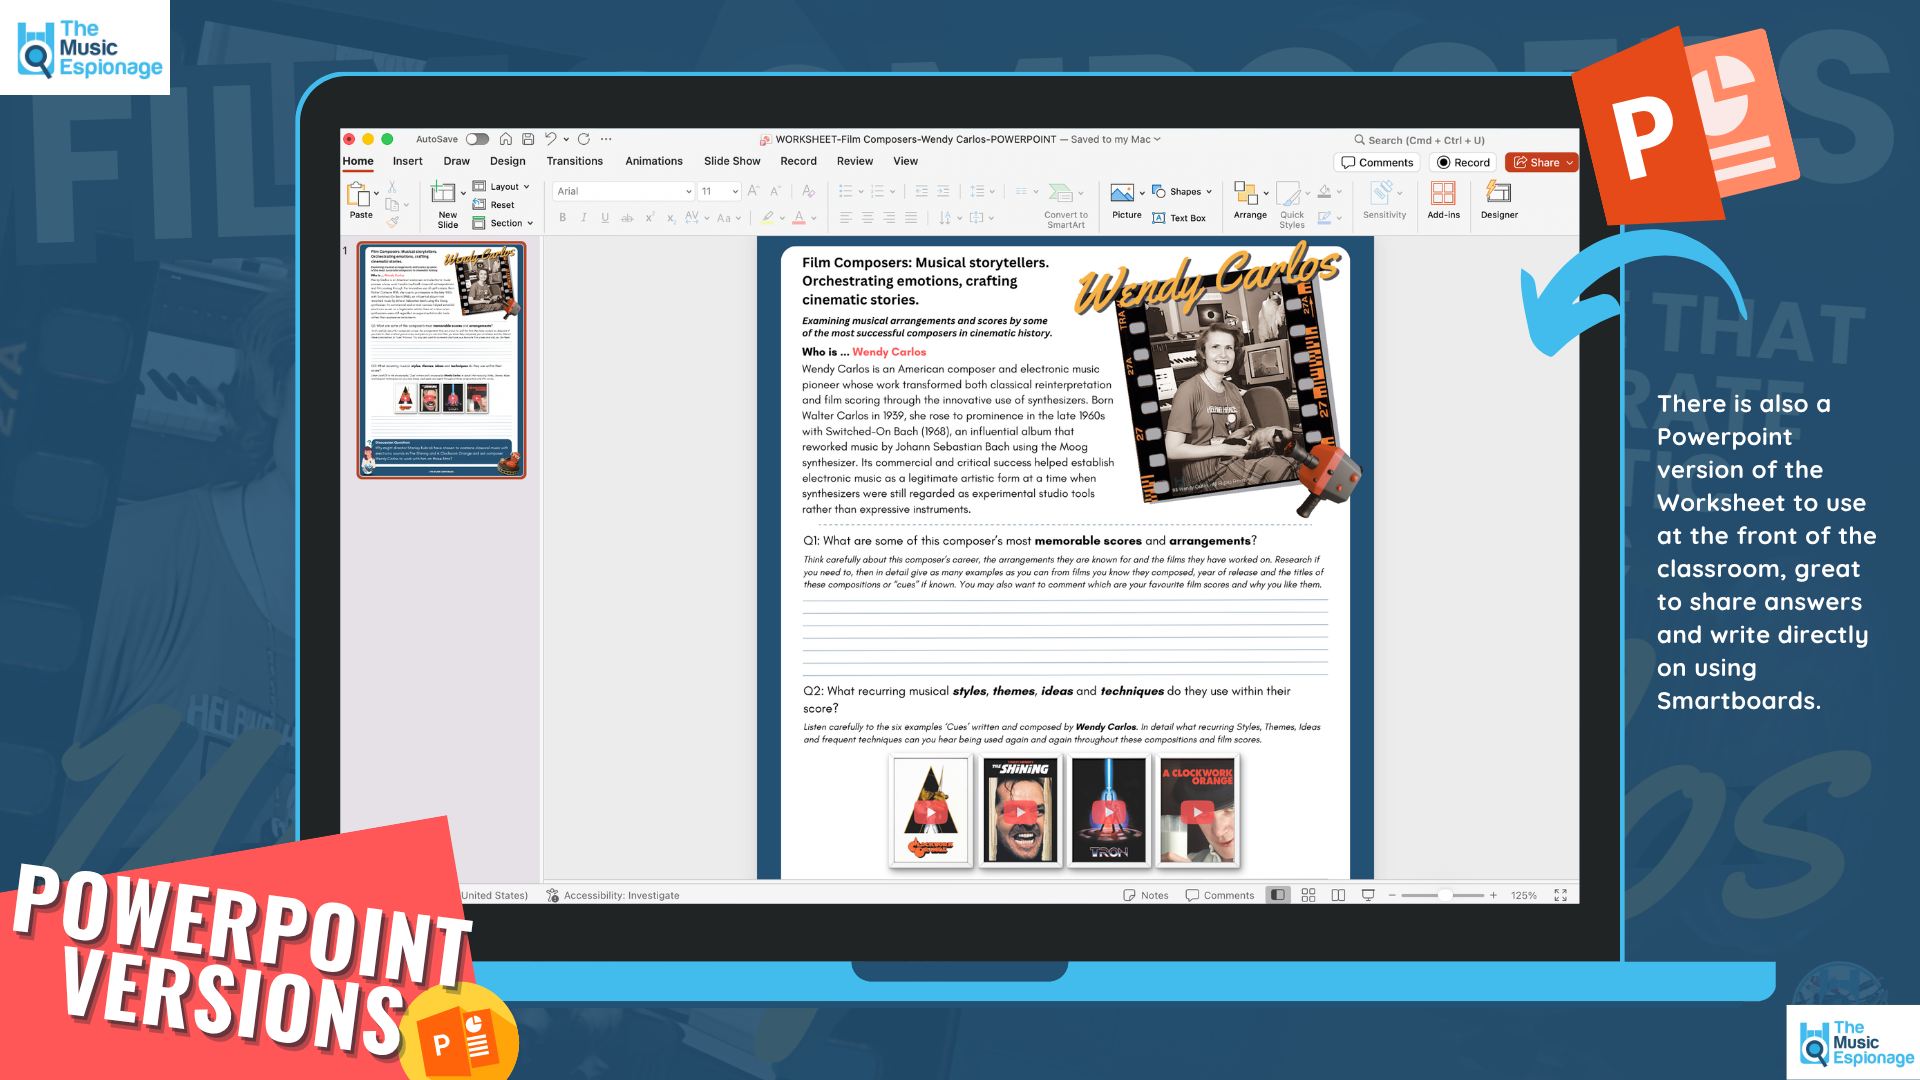Open the quick access more options ellipsis

(606, 139)
